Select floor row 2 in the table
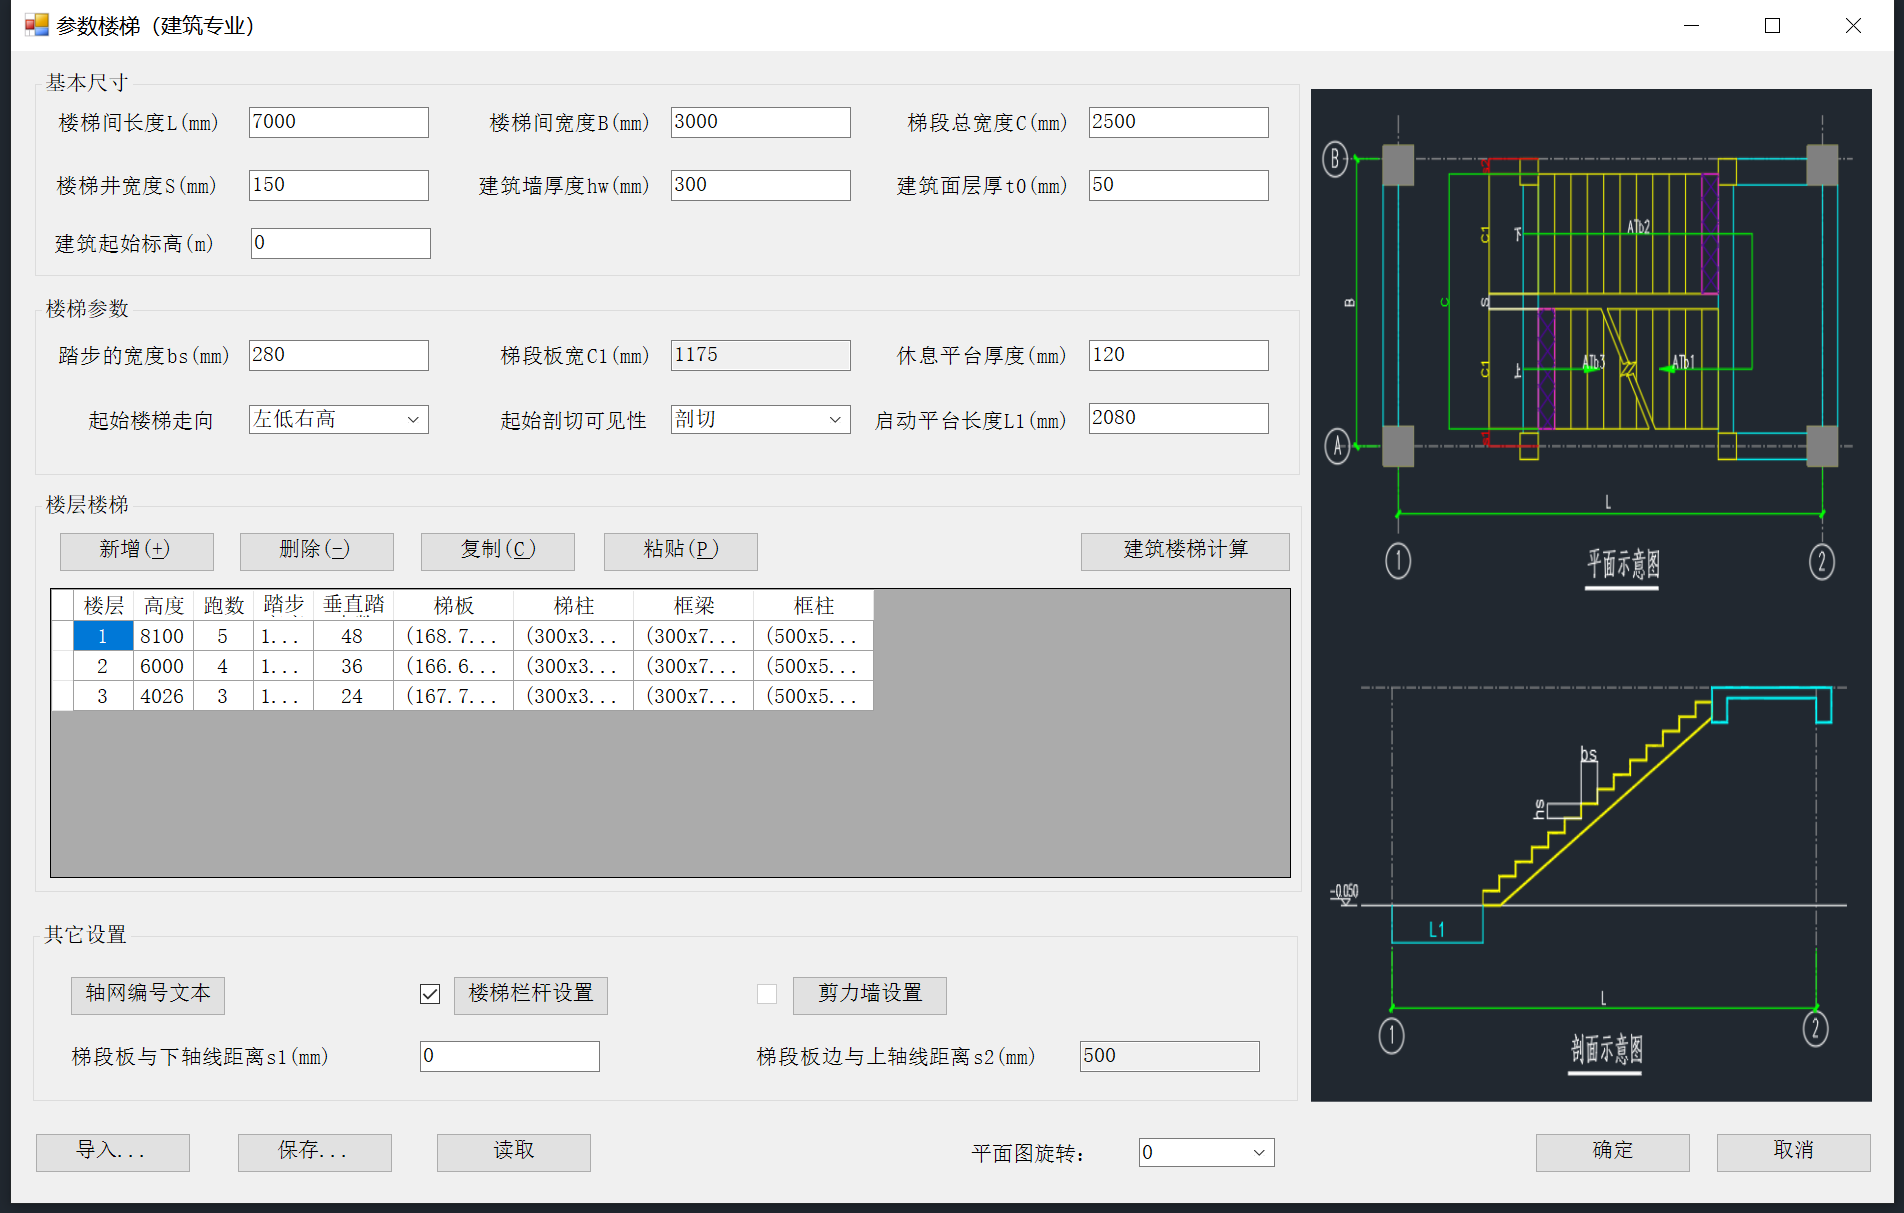This screenshot has height=1213, width=1904. [102, 666]
